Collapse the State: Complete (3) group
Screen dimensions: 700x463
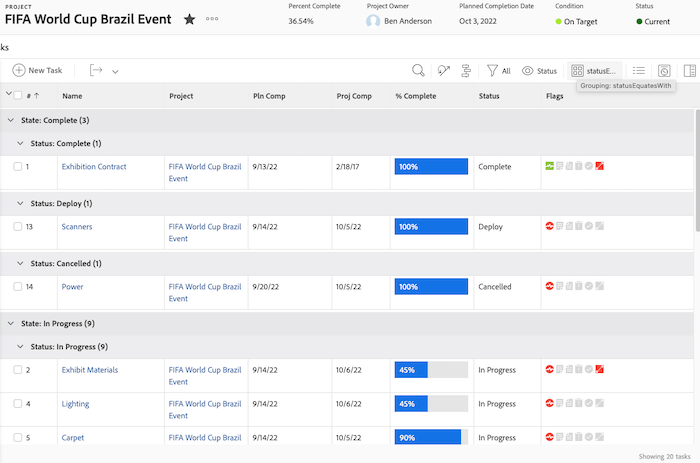click(x=10, y=120)
